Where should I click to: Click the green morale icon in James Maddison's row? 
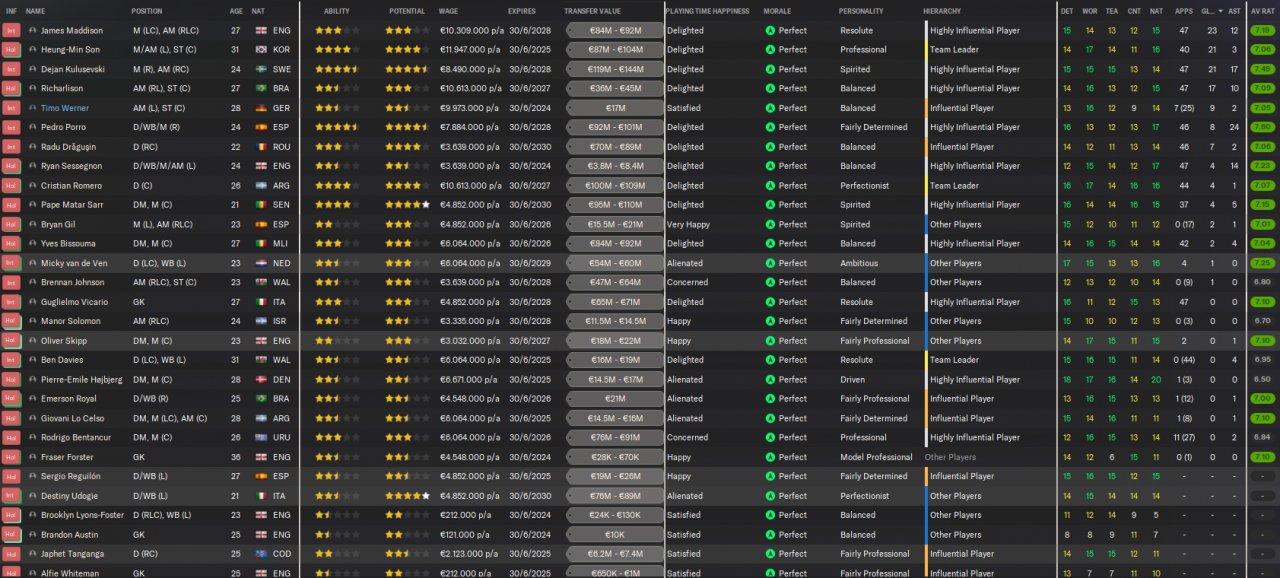(770, 30)
